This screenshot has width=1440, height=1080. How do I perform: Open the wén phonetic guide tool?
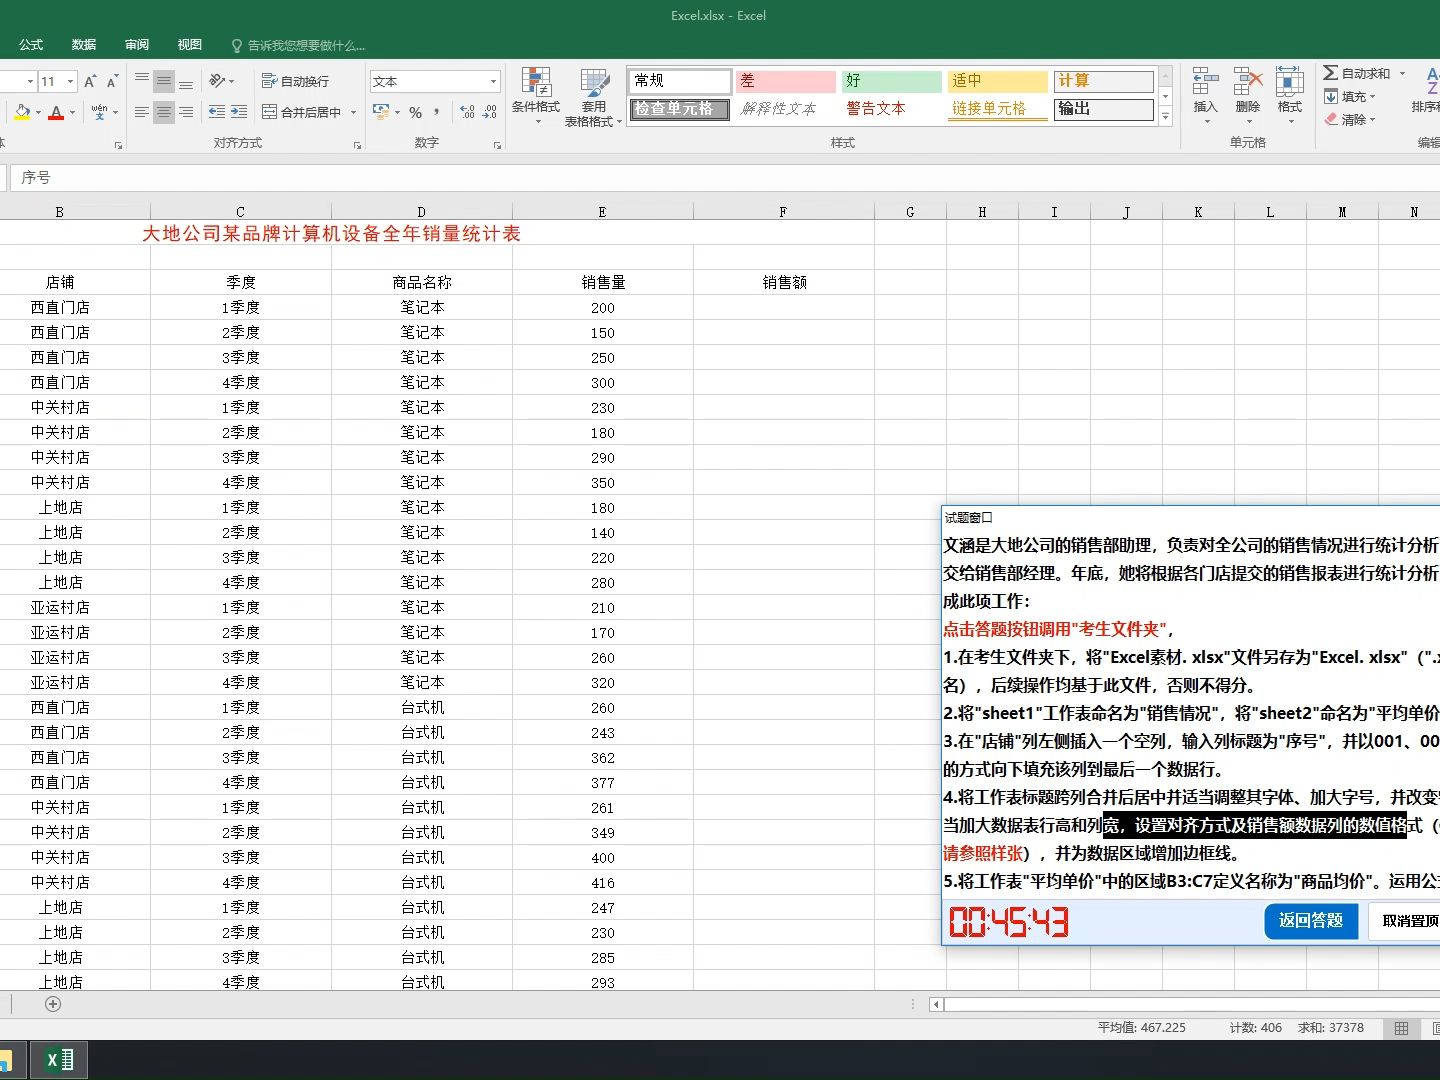(99, 112)
